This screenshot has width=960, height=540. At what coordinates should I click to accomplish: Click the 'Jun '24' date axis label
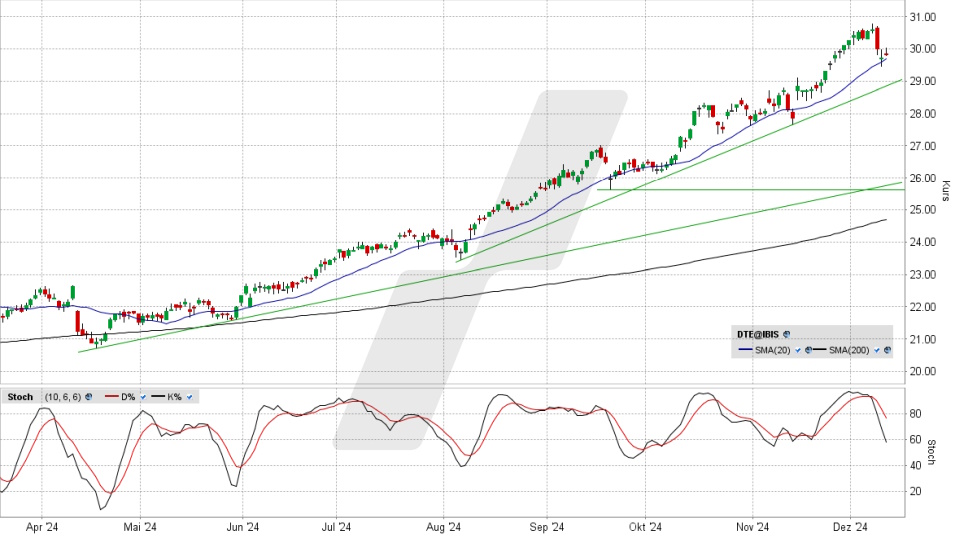point(243,527)
